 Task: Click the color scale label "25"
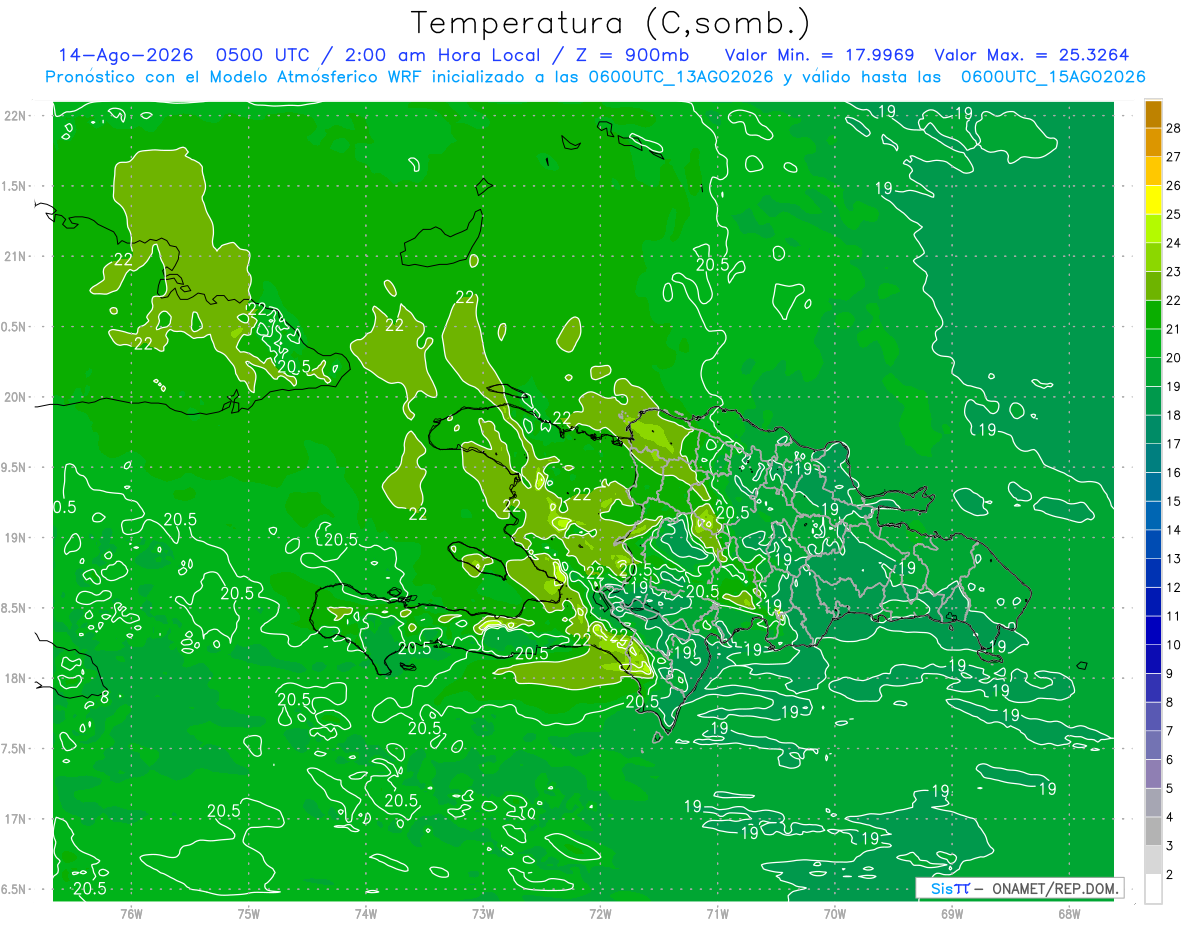point(1174,214)
